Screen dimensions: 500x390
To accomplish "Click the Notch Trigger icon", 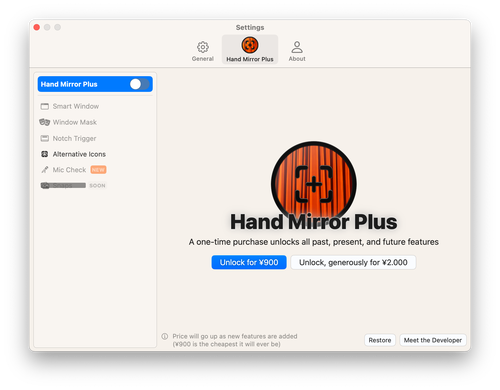I will (45, 138).
